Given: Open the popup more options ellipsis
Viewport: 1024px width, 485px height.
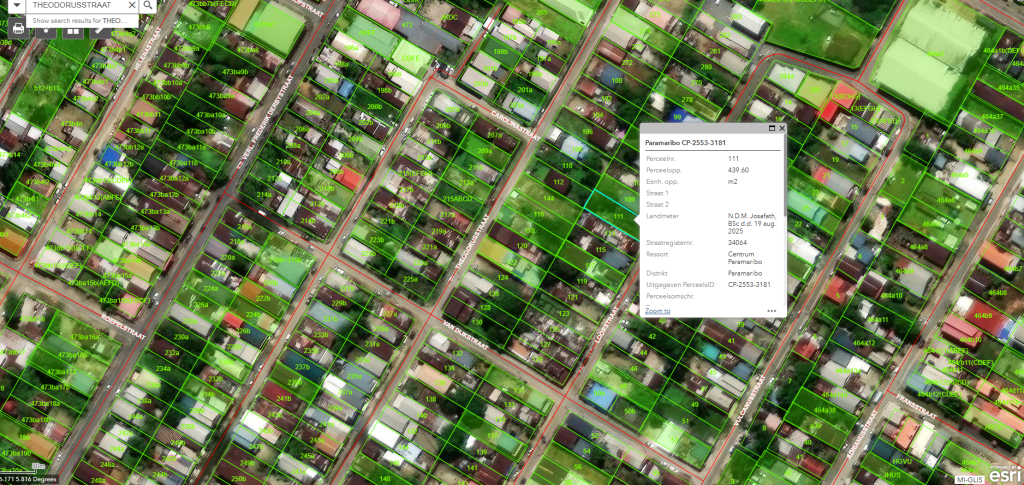Looking at the screenshot, I should tap(771, 311).
